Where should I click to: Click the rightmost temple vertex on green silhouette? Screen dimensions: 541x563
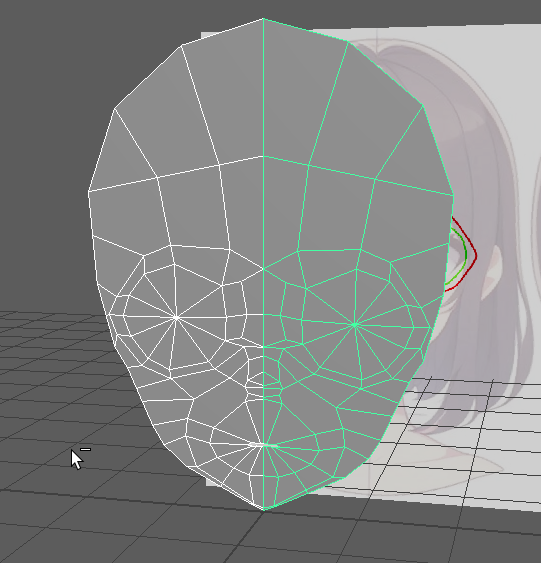453,195
